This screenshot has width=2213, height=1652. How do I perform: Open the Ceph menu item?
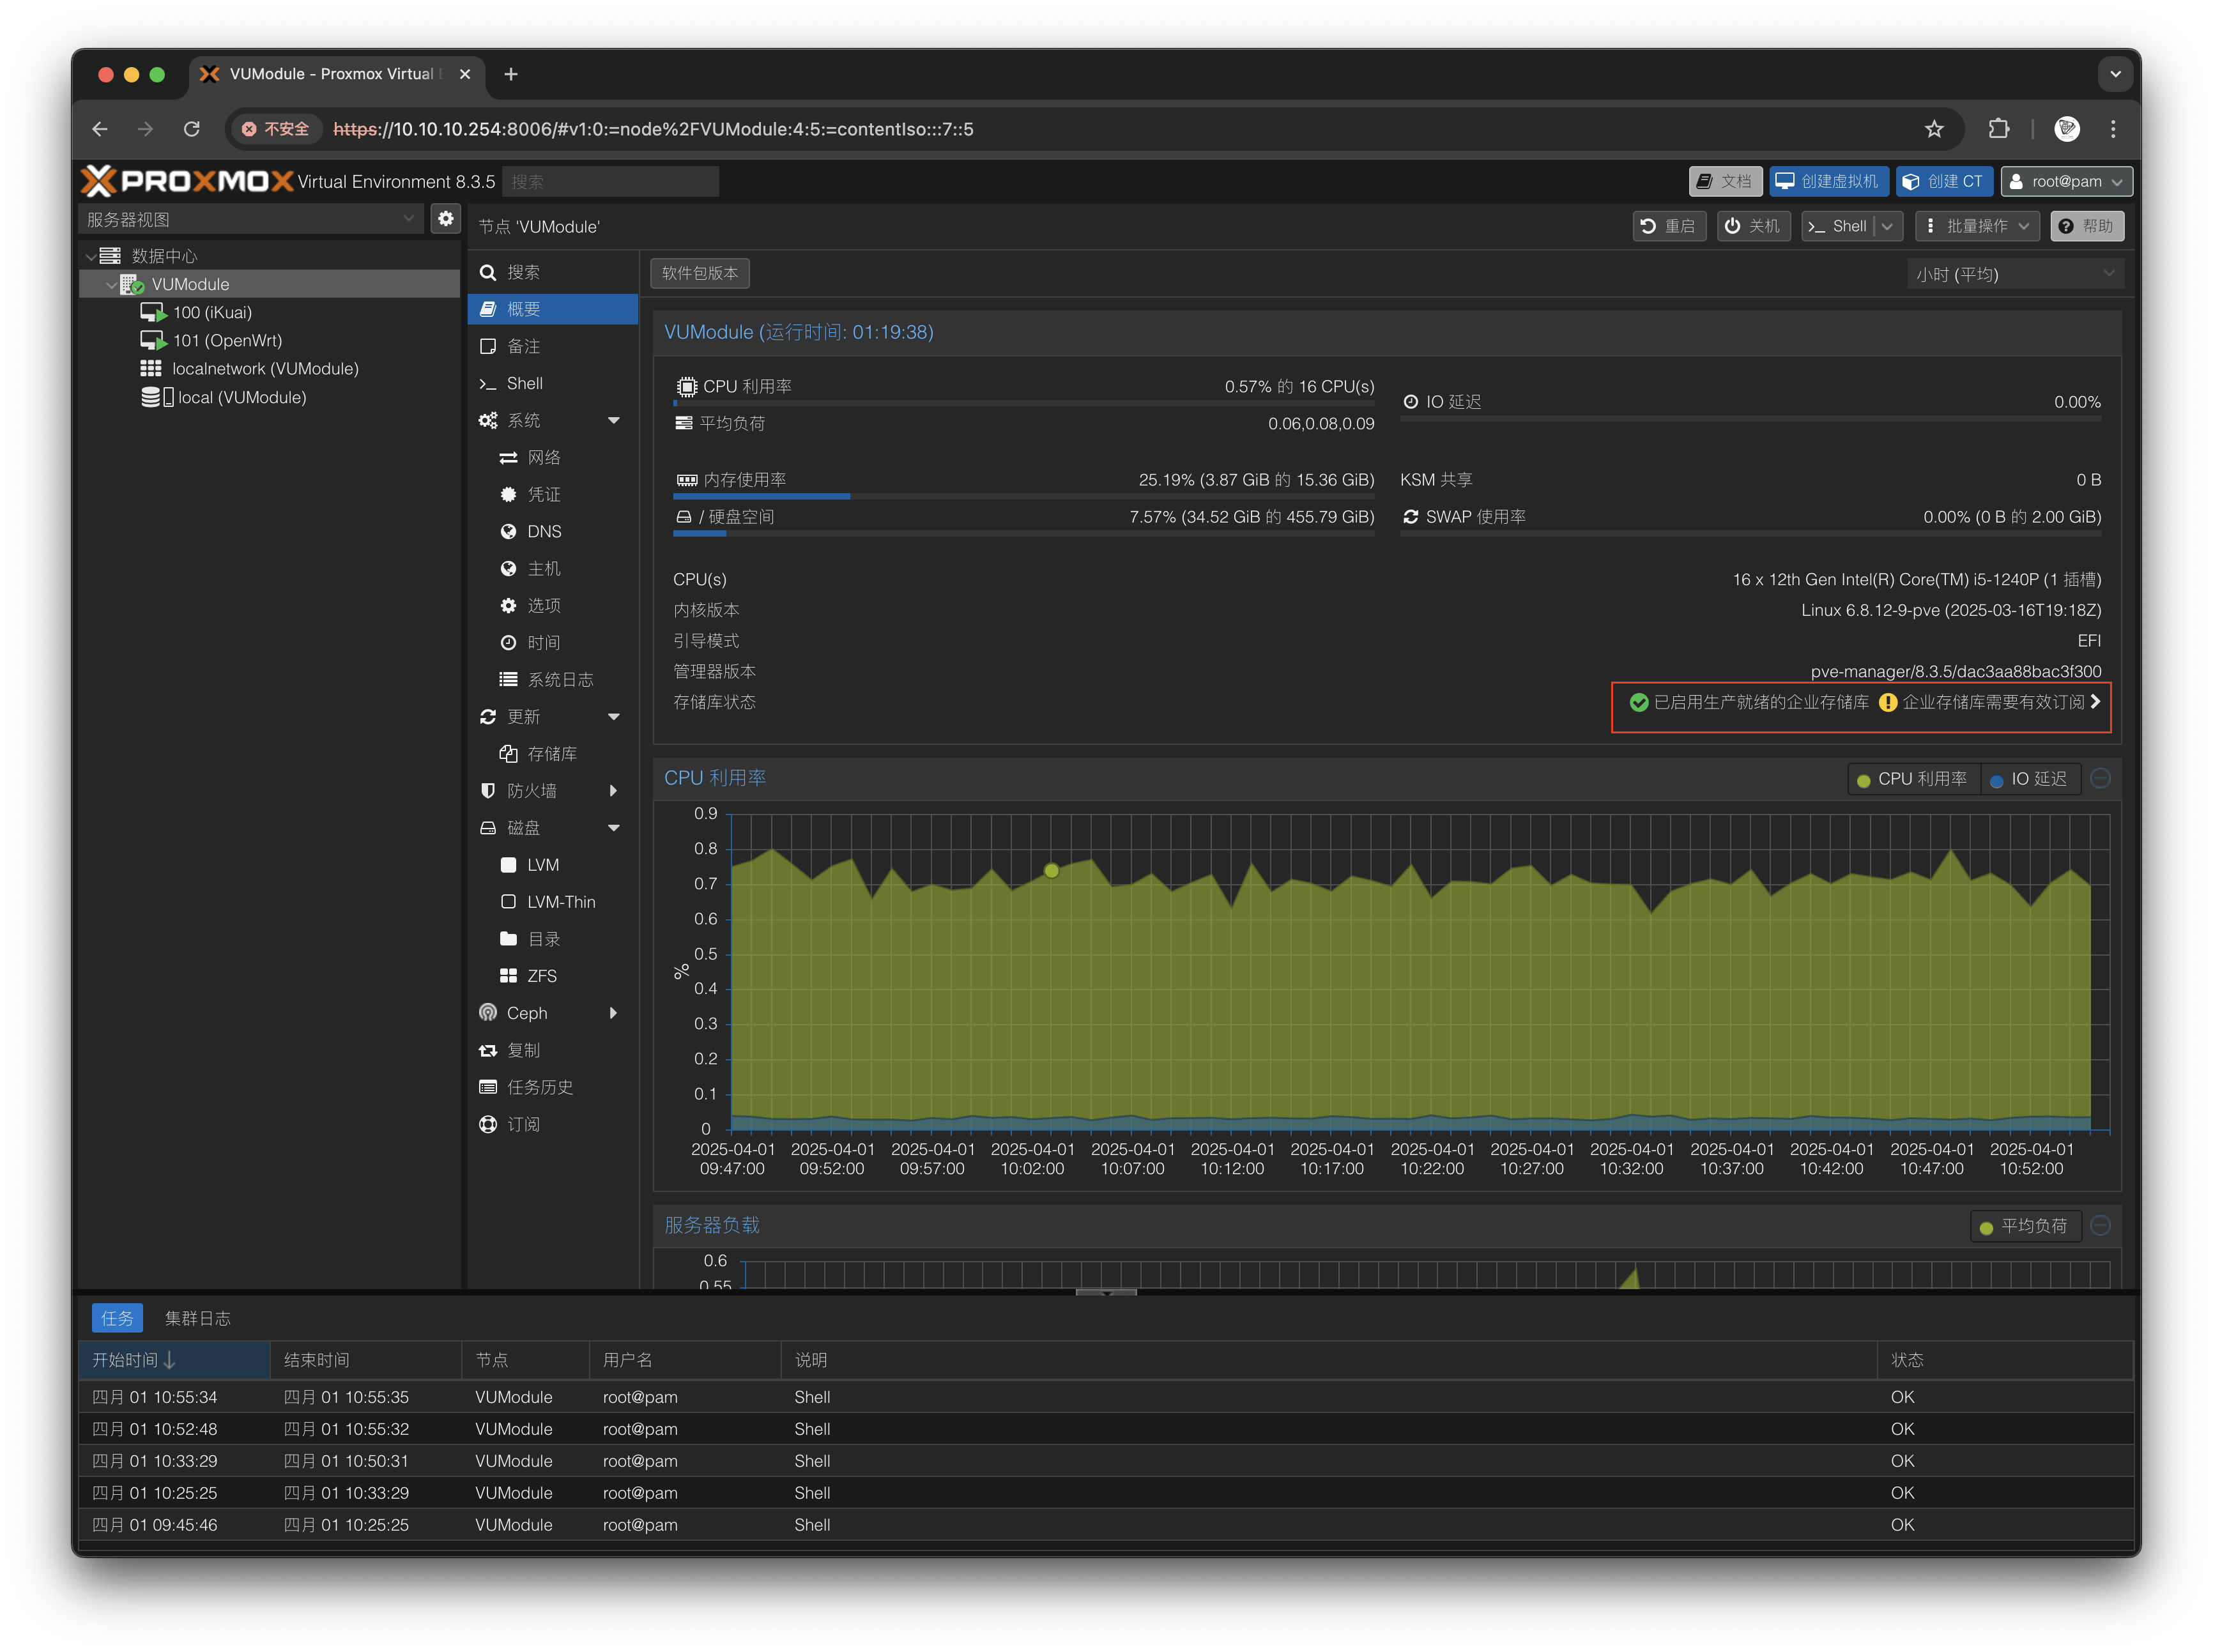pos(526,1013)
